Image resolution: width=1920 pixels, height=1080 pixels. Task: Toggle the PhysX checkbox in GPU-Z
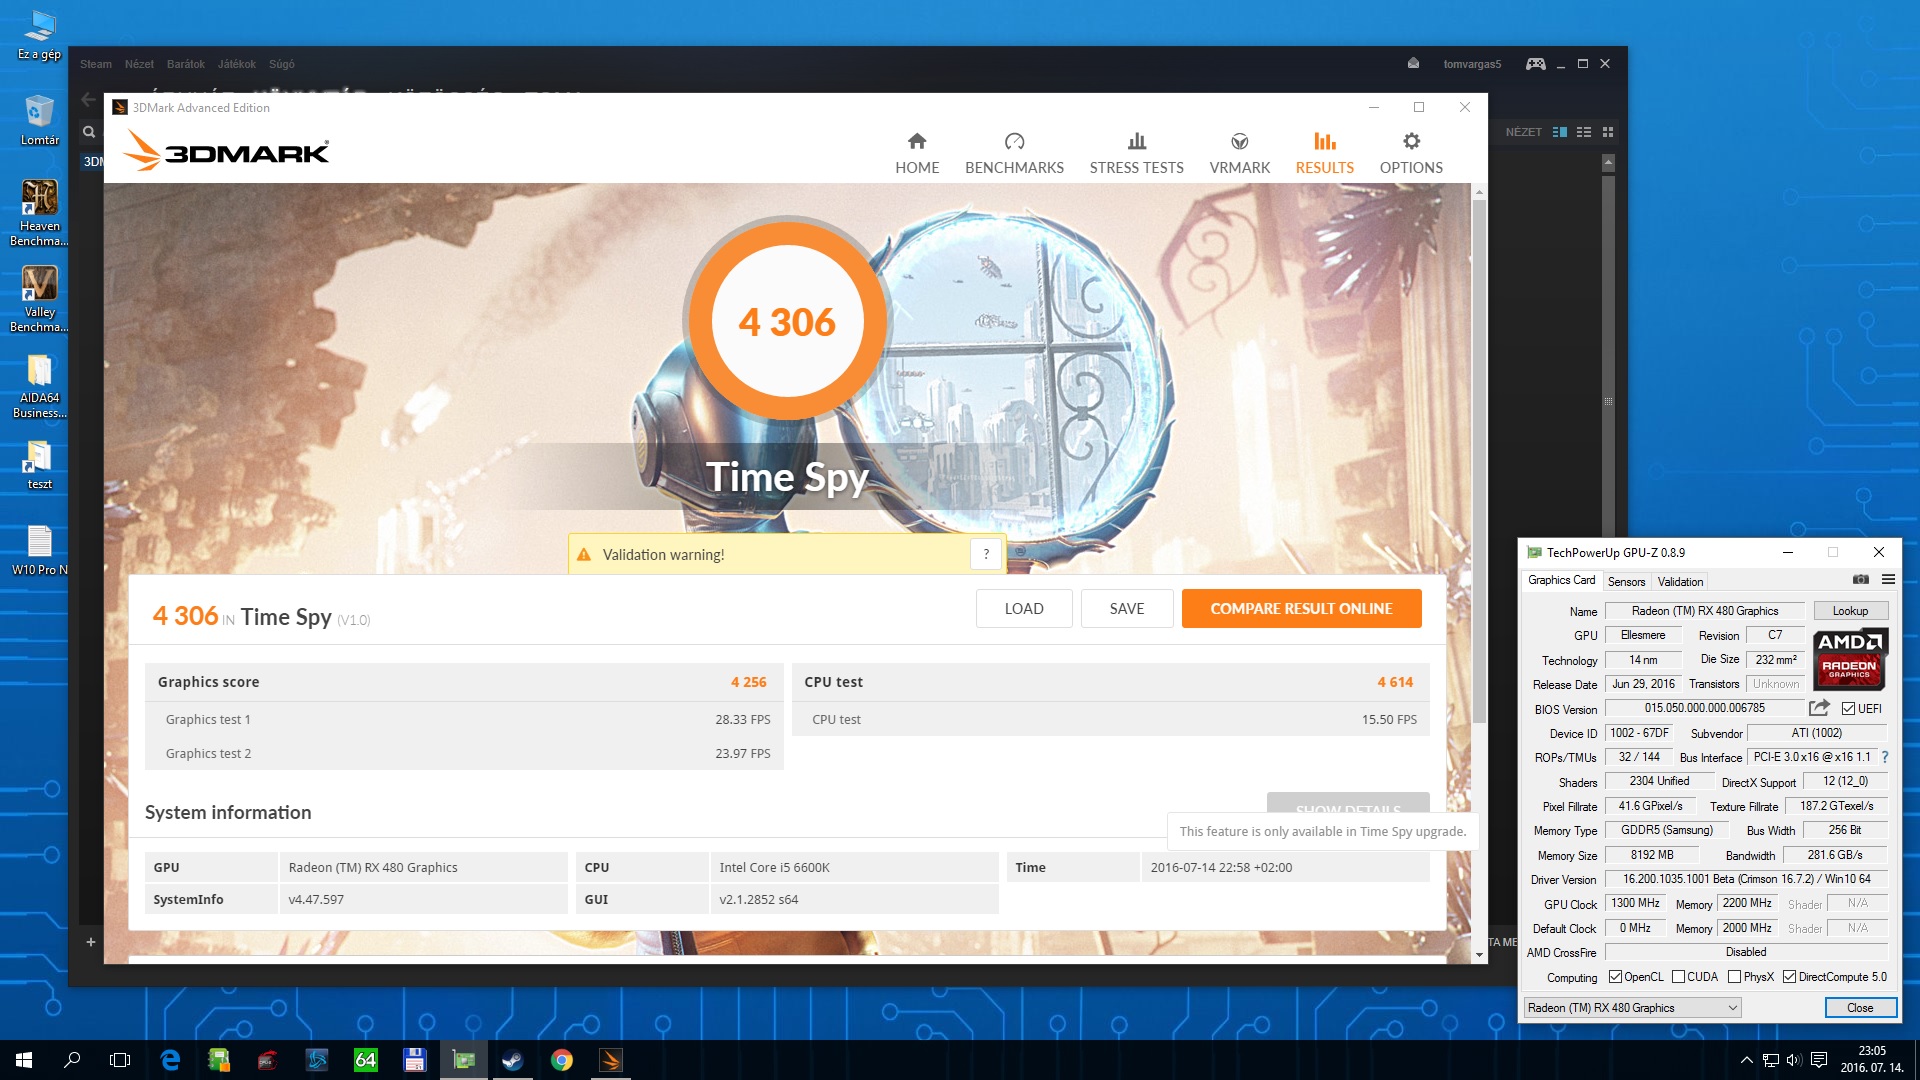click(1735, 977)
